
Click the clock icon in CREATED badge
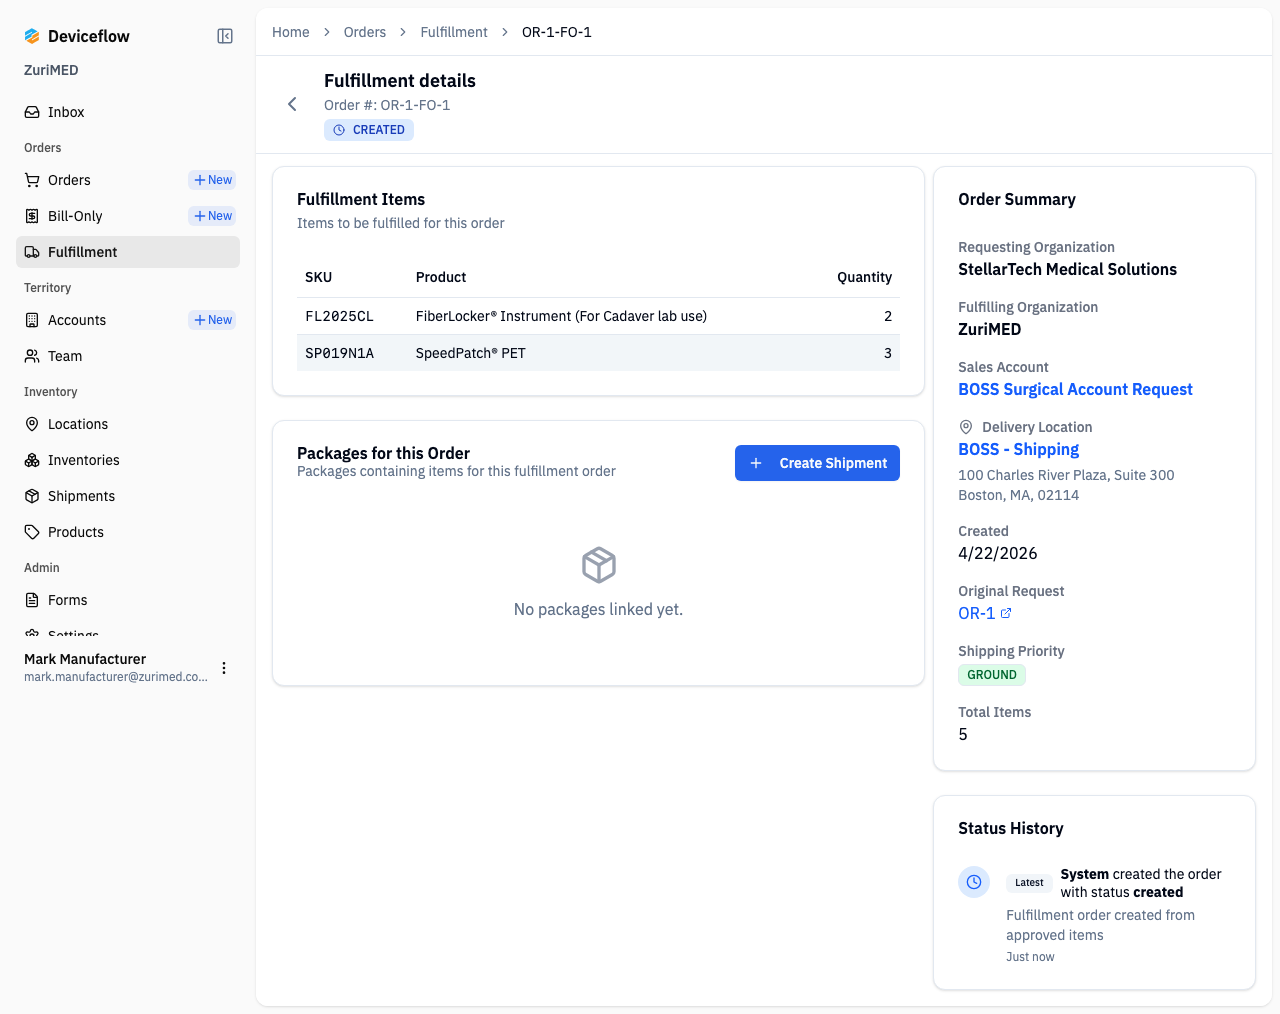pos(339,130)
